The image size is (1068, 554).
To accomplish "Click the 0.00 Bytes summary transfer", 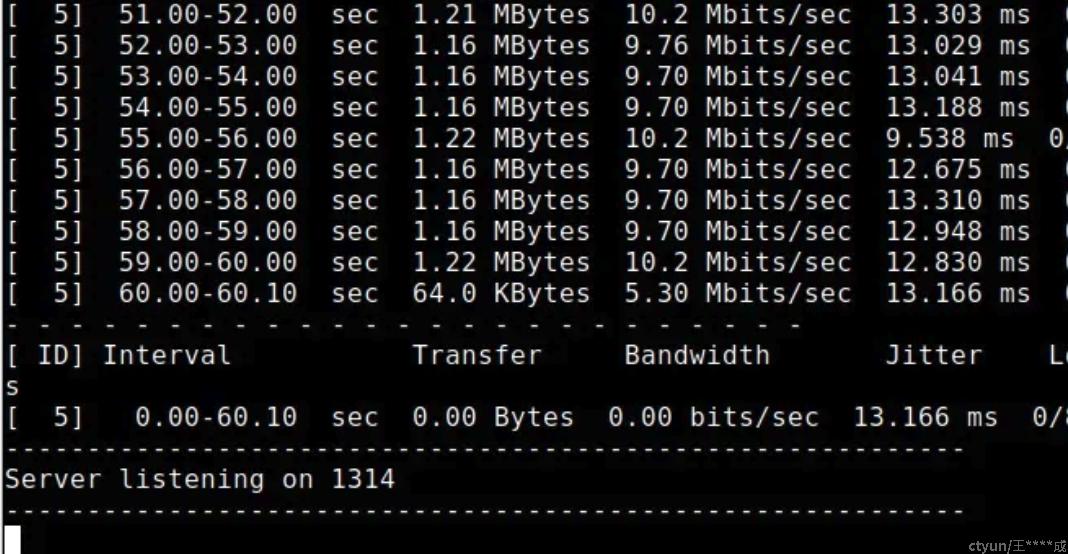I will [493, 417].
